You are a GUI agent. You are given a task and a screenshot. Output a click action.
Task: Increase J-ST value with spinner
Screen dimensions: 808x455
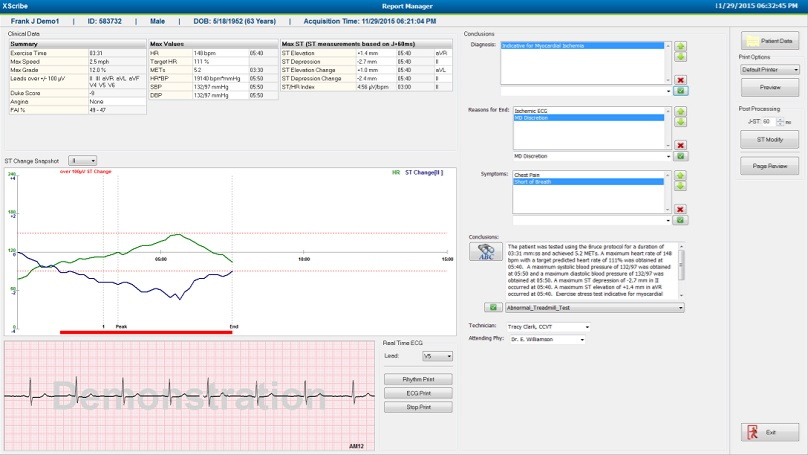point(778,118)
